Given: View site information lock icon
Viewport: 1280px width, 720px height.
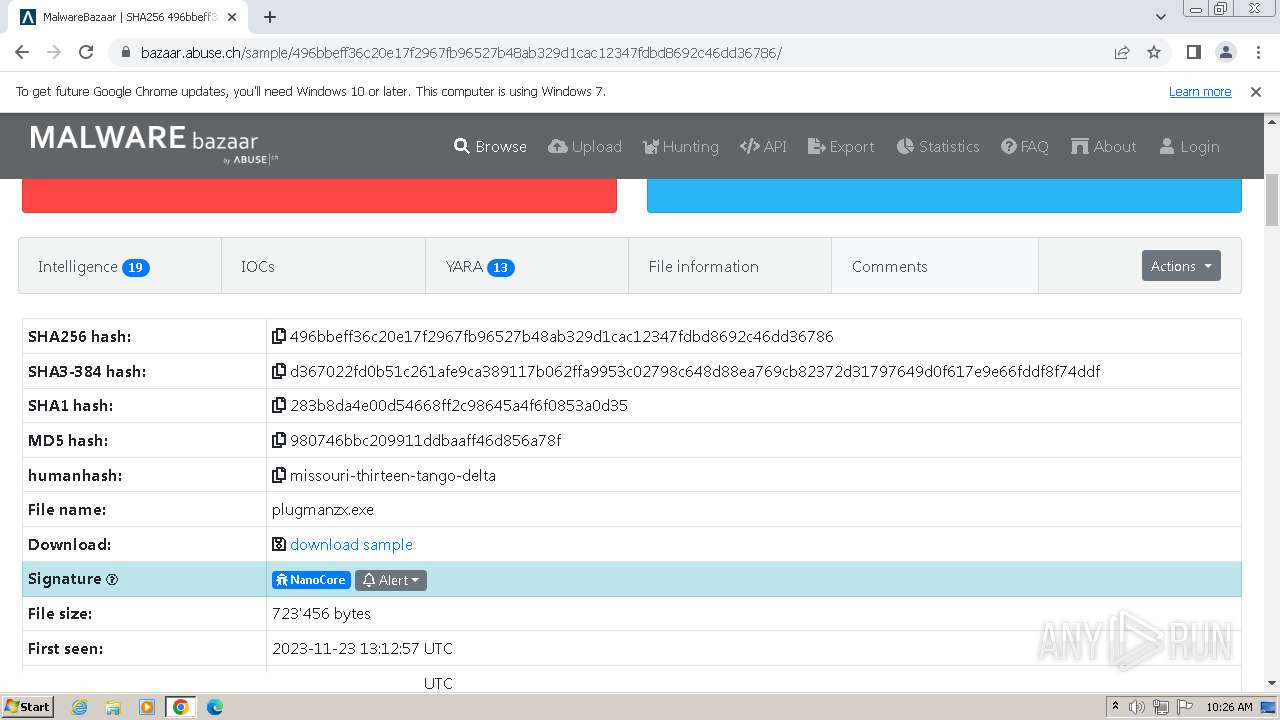Looking at the screenshot, I should pos(125,52).
